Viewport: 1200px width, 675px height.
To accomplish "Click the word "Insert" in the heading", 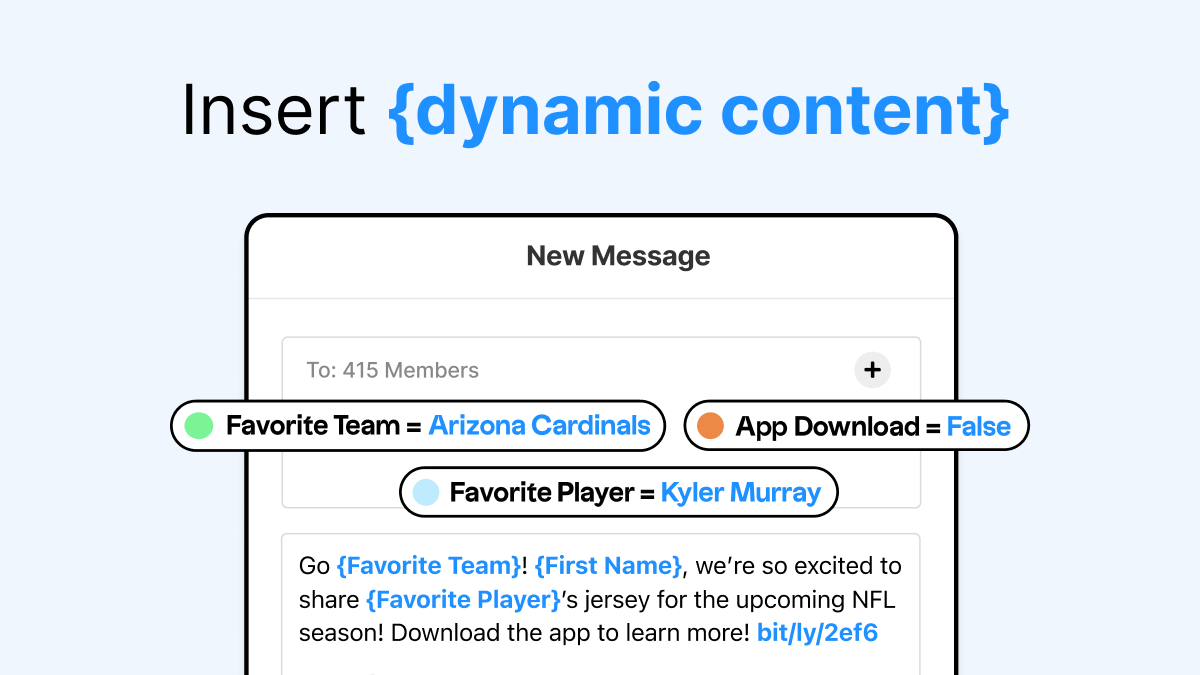I will pos(273,111).
